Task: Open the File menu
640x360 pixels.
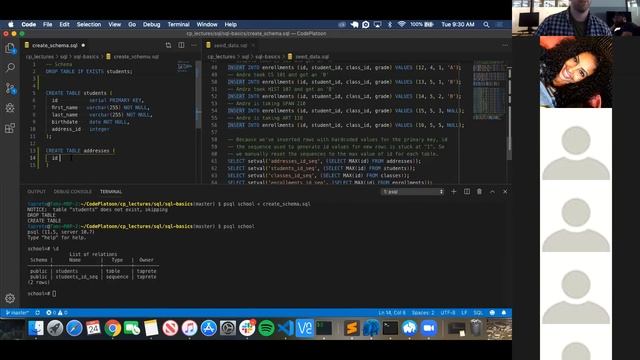Action: (48, 24)
